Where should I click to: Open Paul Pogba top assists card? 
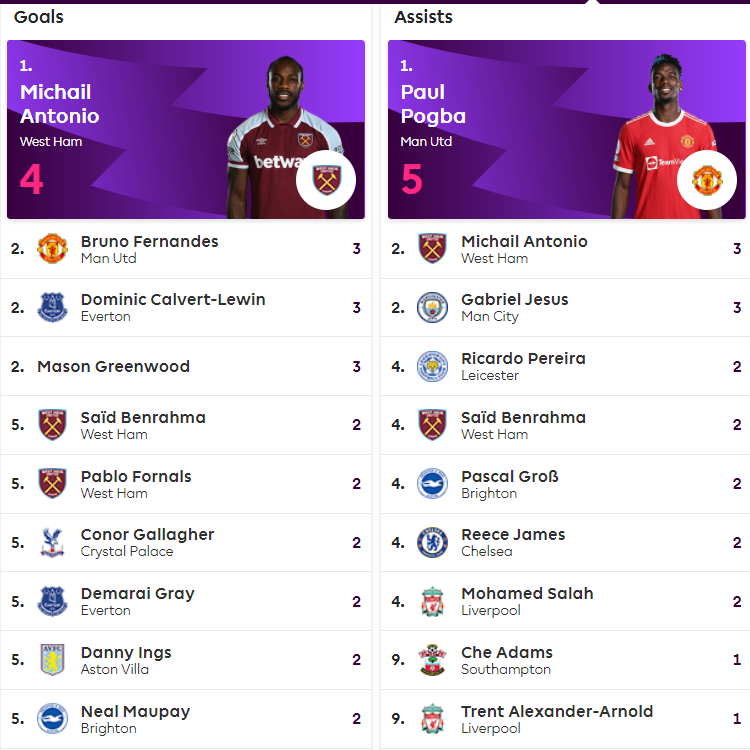[567, 130]
